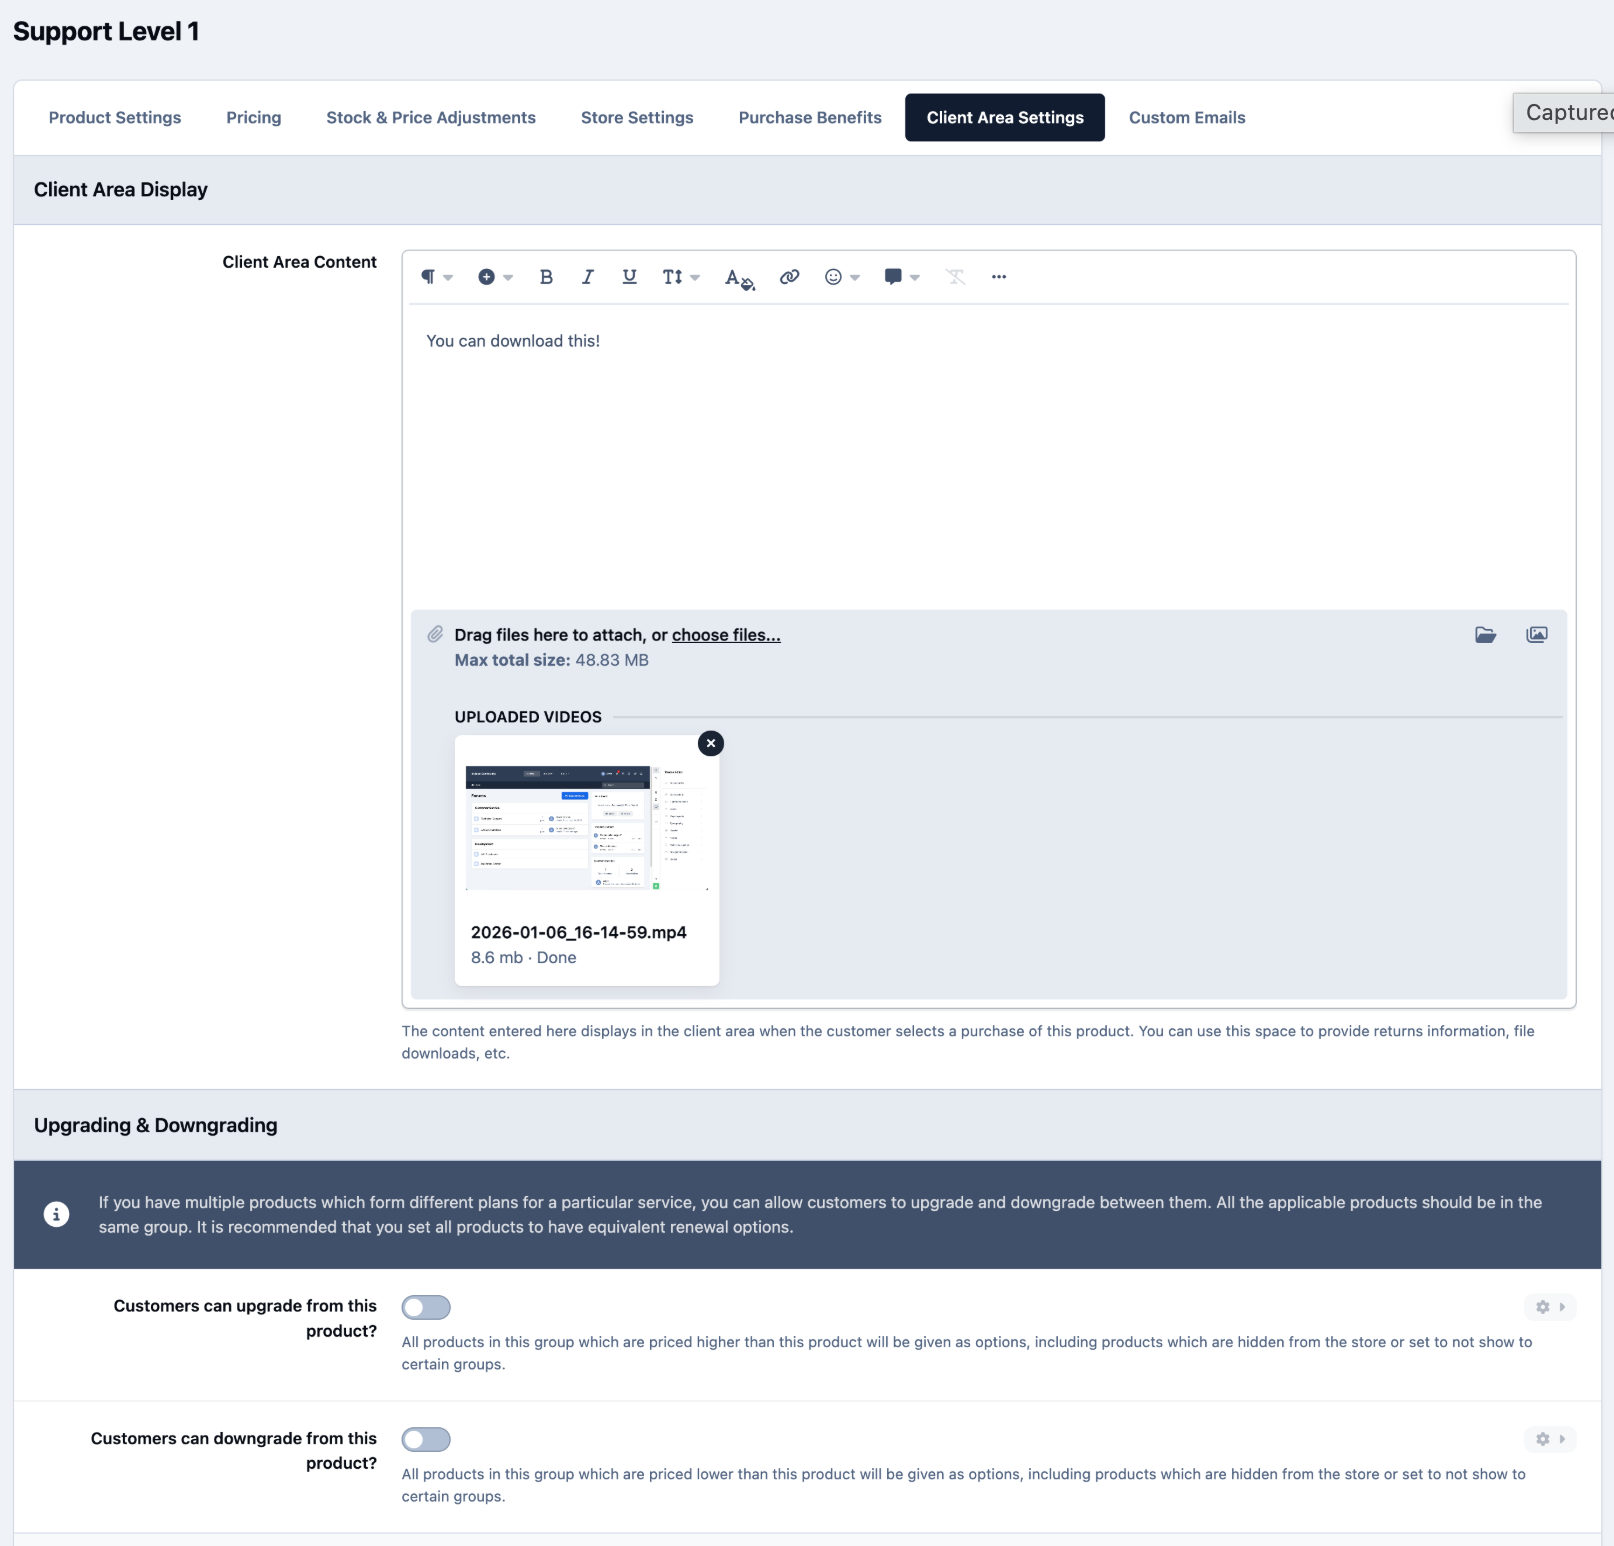Expand the insert plus dropdown
The width and height of the screenshot is (1614, 1546).
point(495,277)
